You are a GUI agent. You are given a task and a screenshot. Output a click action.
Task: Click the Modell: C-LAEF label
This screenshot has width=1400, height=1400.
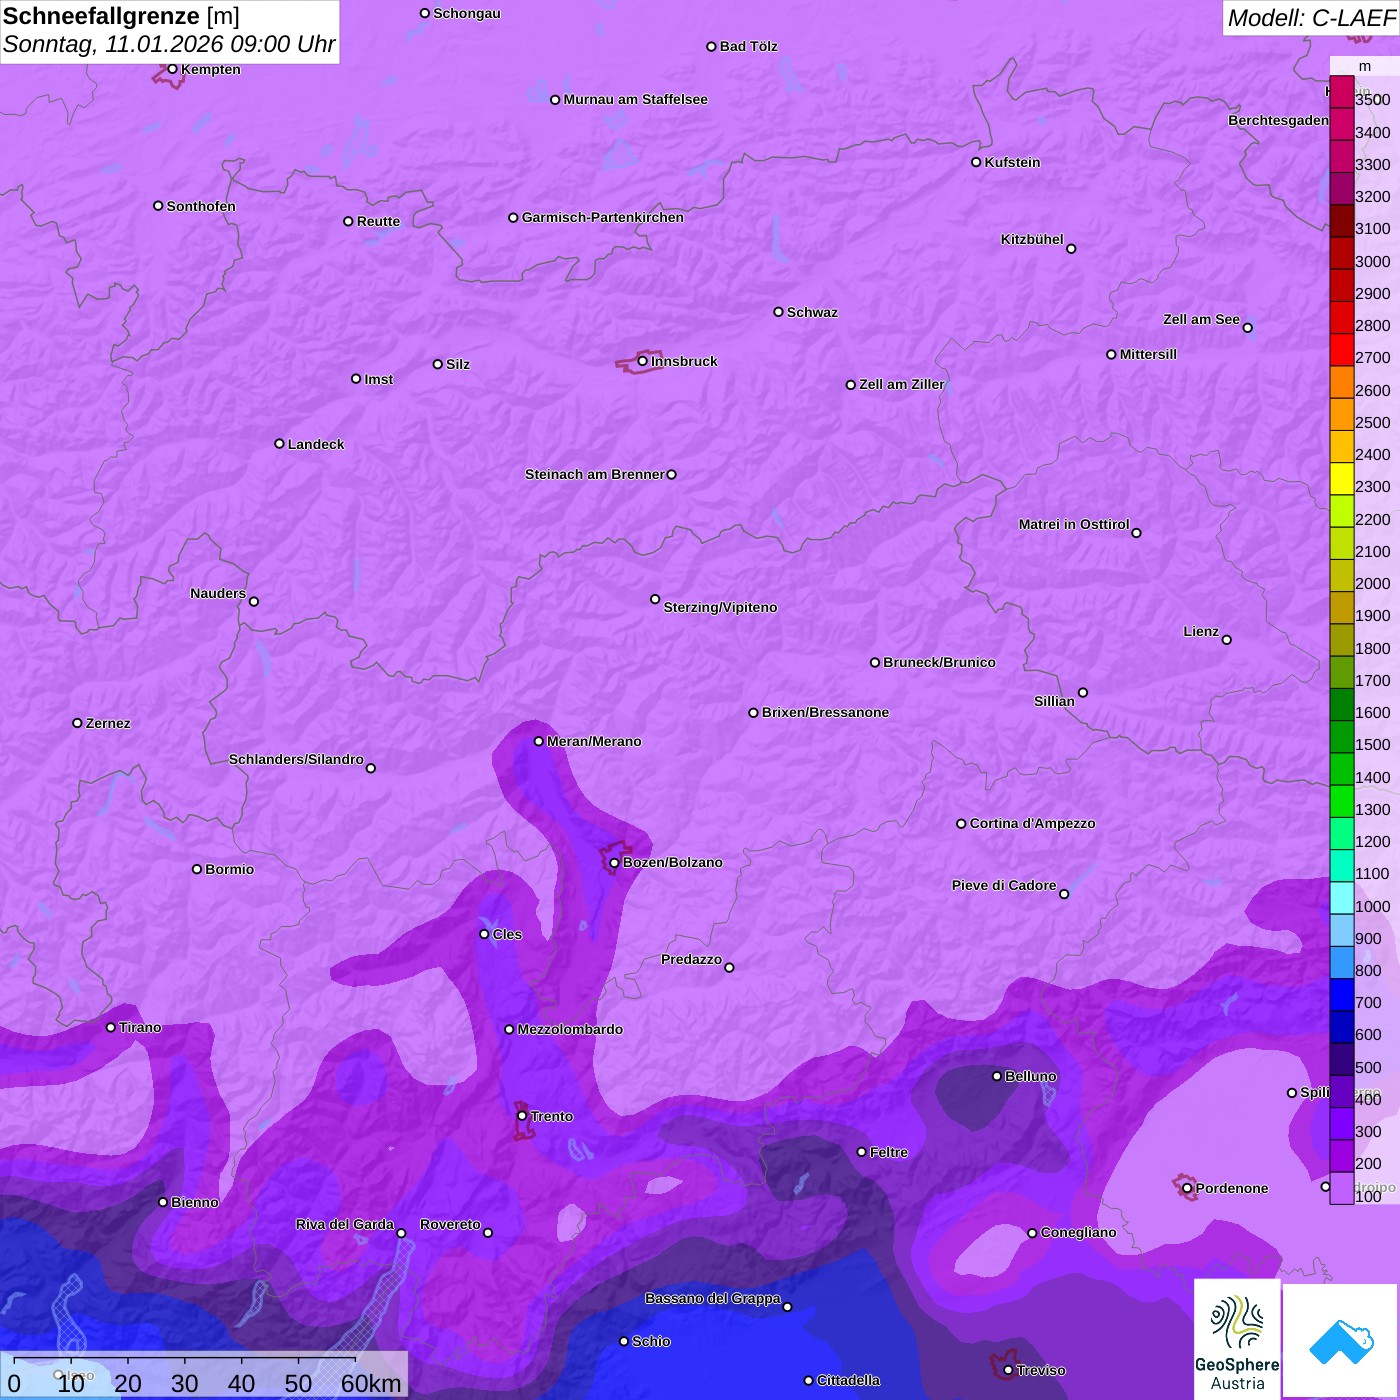click(1311, 18)
